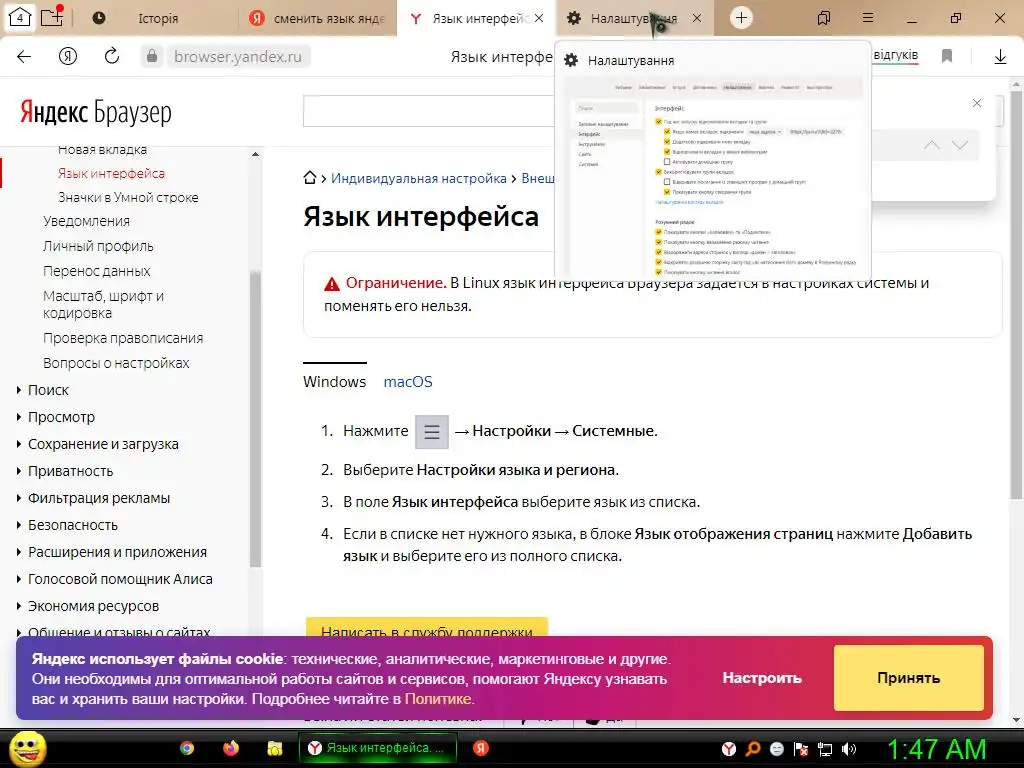Open Масштаб, шрифт и кодировка page
Viewport: 1024px width, 768px height.
coord(103,304)
